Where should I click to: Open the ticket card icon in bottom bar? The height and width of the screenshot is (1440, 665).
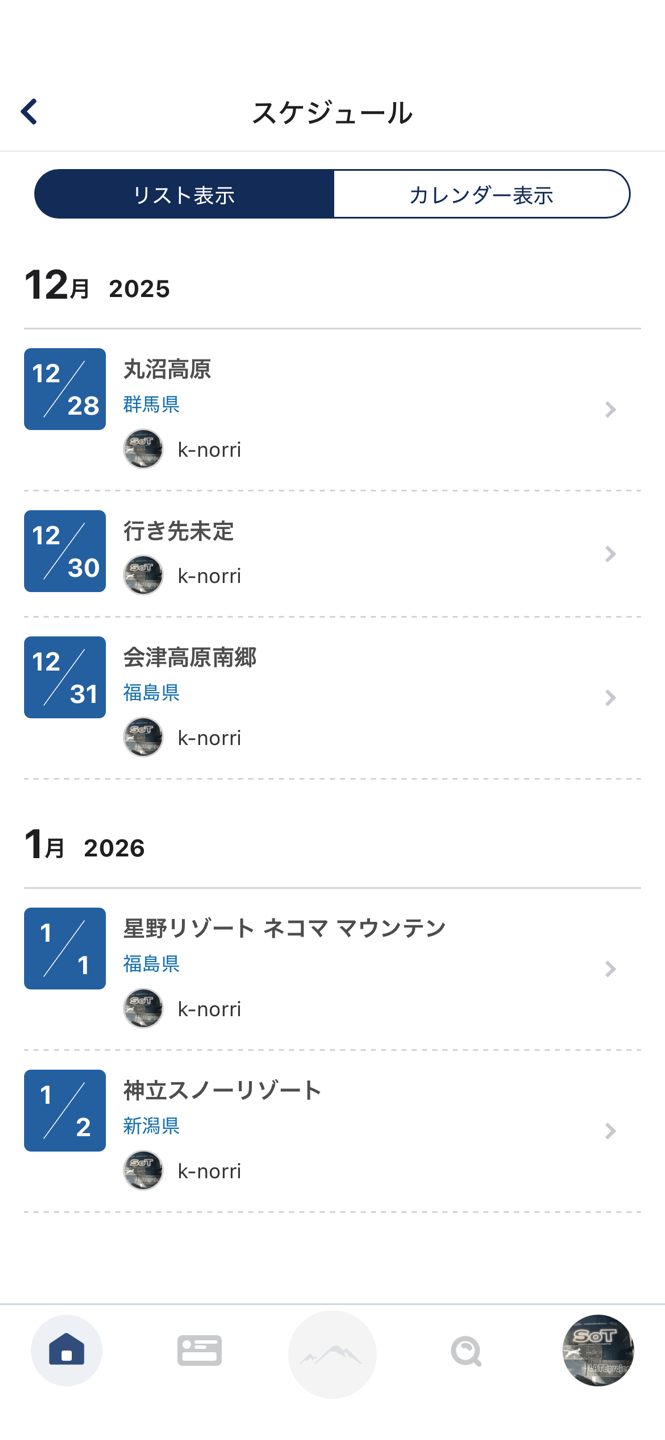tap(199, 1351)
